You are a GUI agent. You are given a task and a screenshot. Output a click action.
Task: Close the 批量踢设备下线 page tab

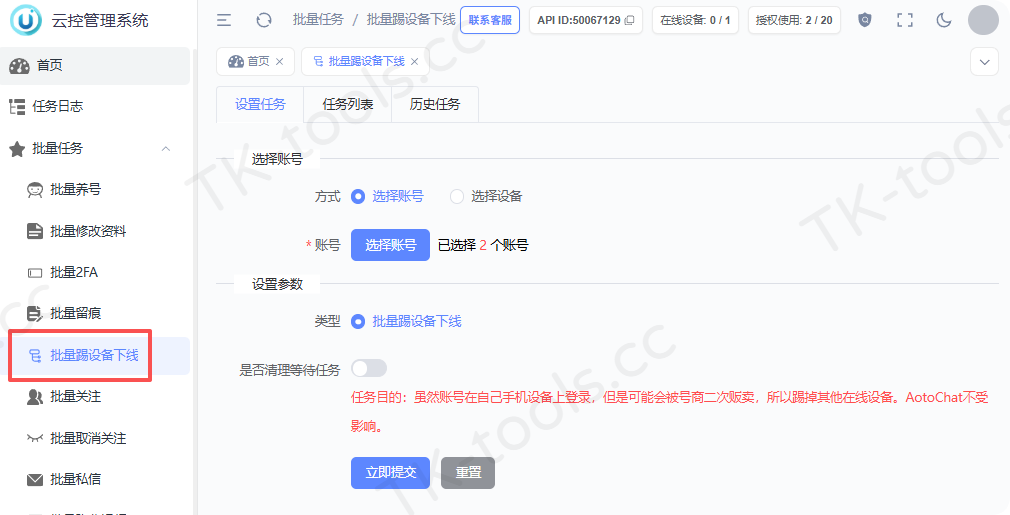point(415,61)
